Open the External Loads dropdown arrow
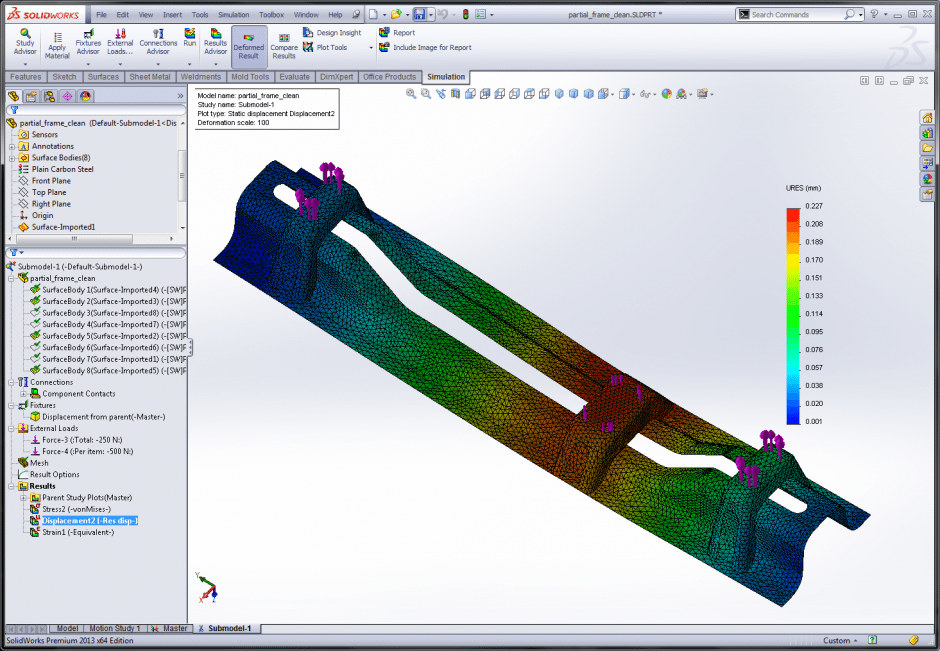Viewport: 940px width, 651px height. click(120, 63)
